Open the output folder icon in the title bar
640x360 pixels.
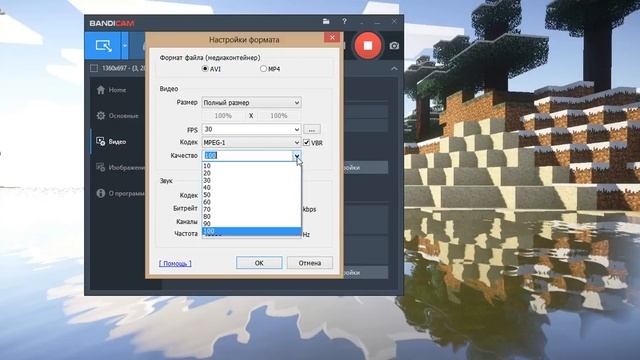(326, 21)
